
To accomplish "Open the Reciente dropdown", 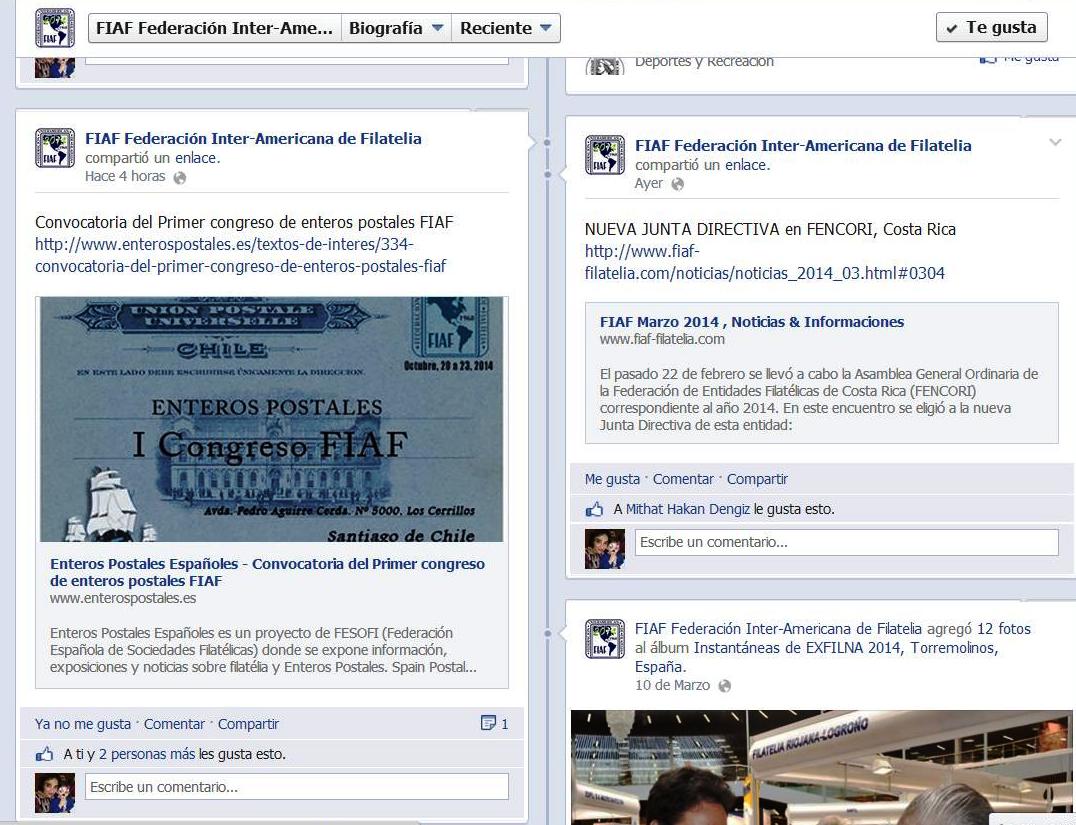I will click(506, 27).
